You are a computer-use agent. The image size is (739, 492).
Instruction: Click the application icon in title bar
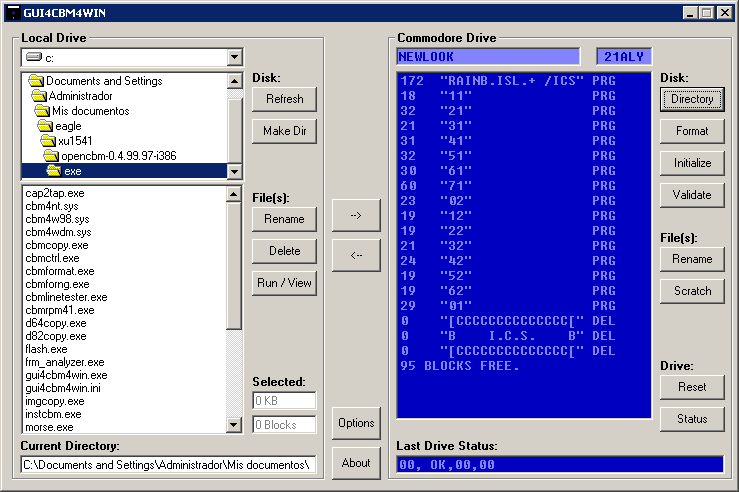point(13,12)
